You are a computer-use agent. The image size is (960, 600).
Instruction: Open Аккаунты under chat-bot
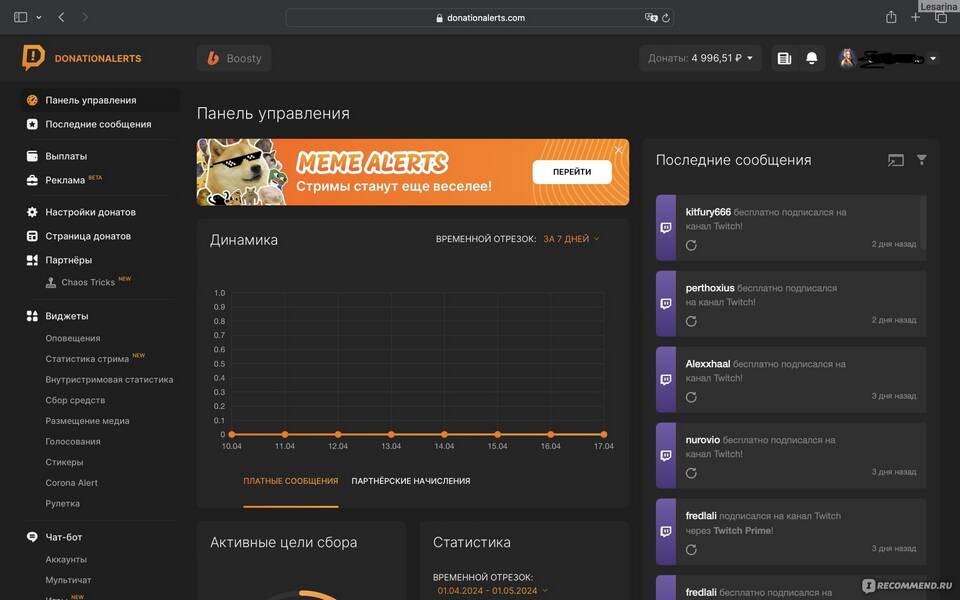click(66, 559)
